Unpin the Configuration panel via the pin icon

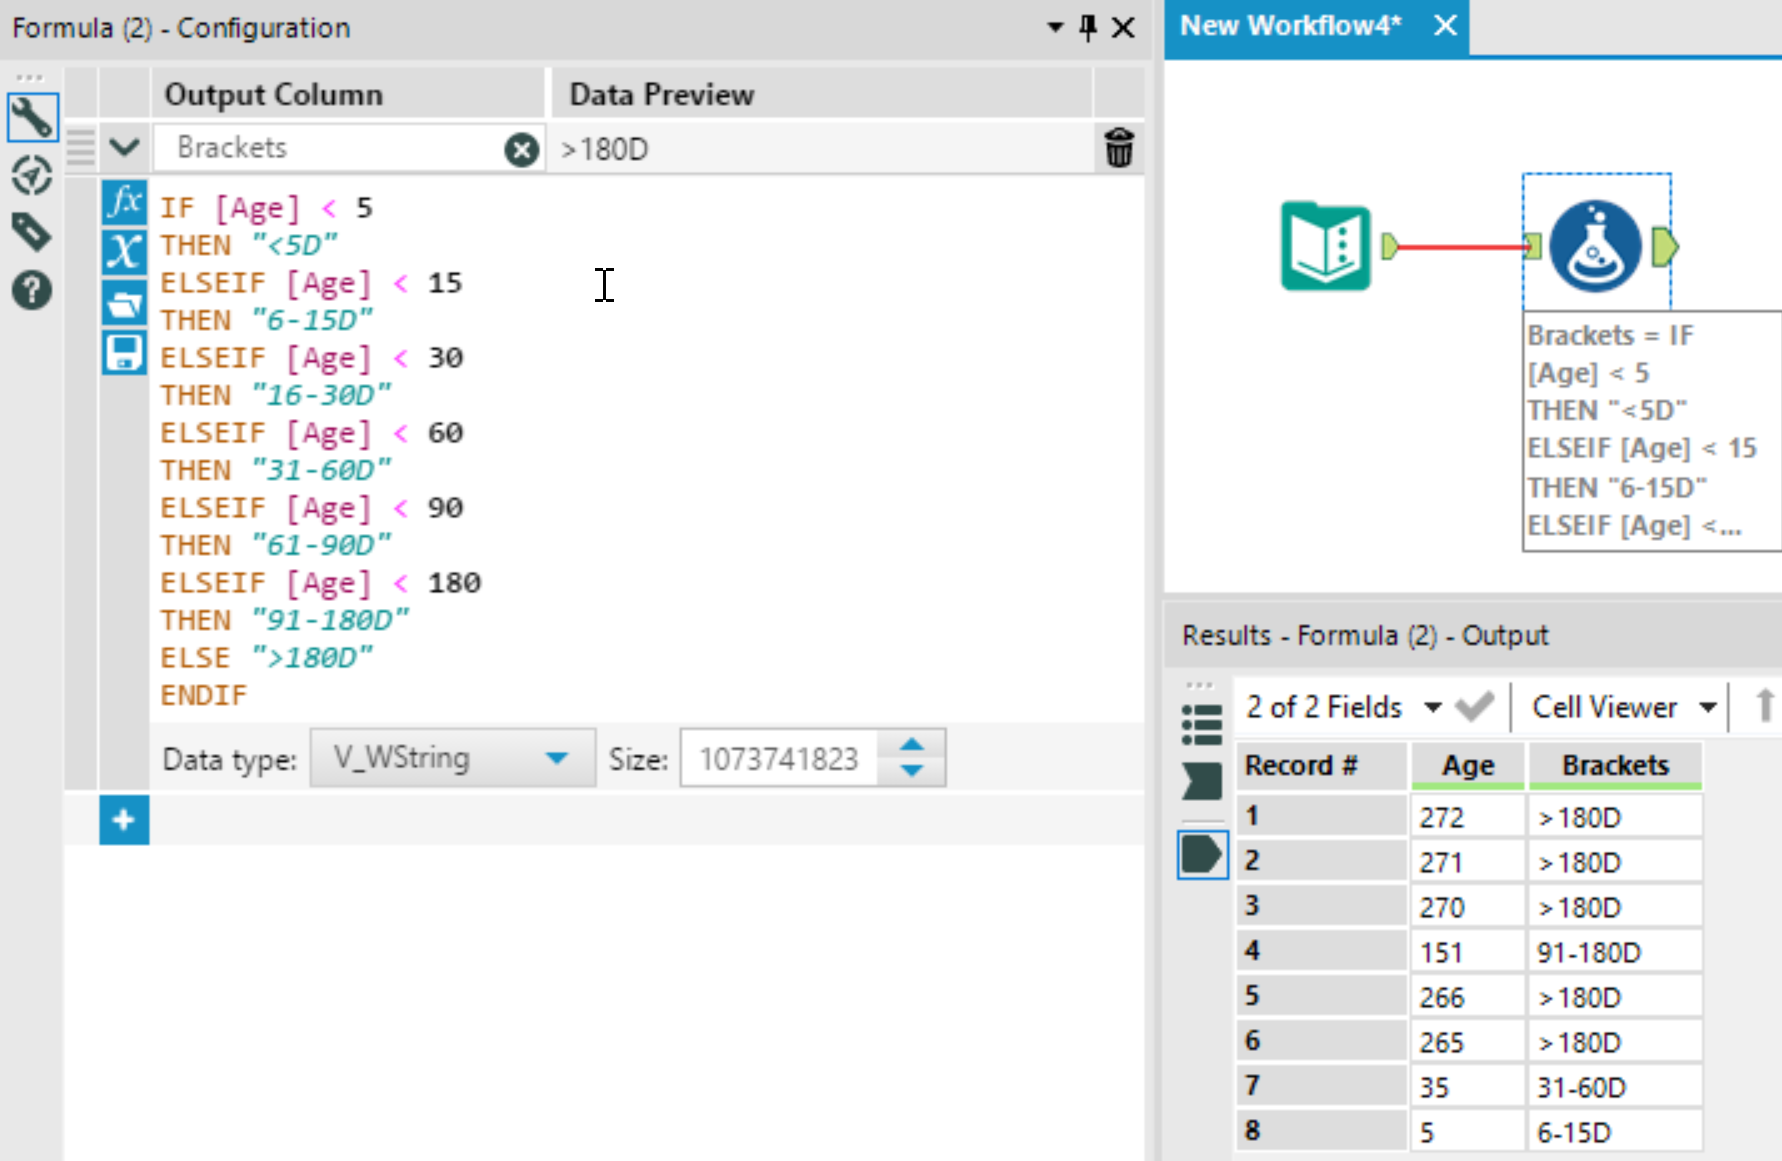point(1087,28)
